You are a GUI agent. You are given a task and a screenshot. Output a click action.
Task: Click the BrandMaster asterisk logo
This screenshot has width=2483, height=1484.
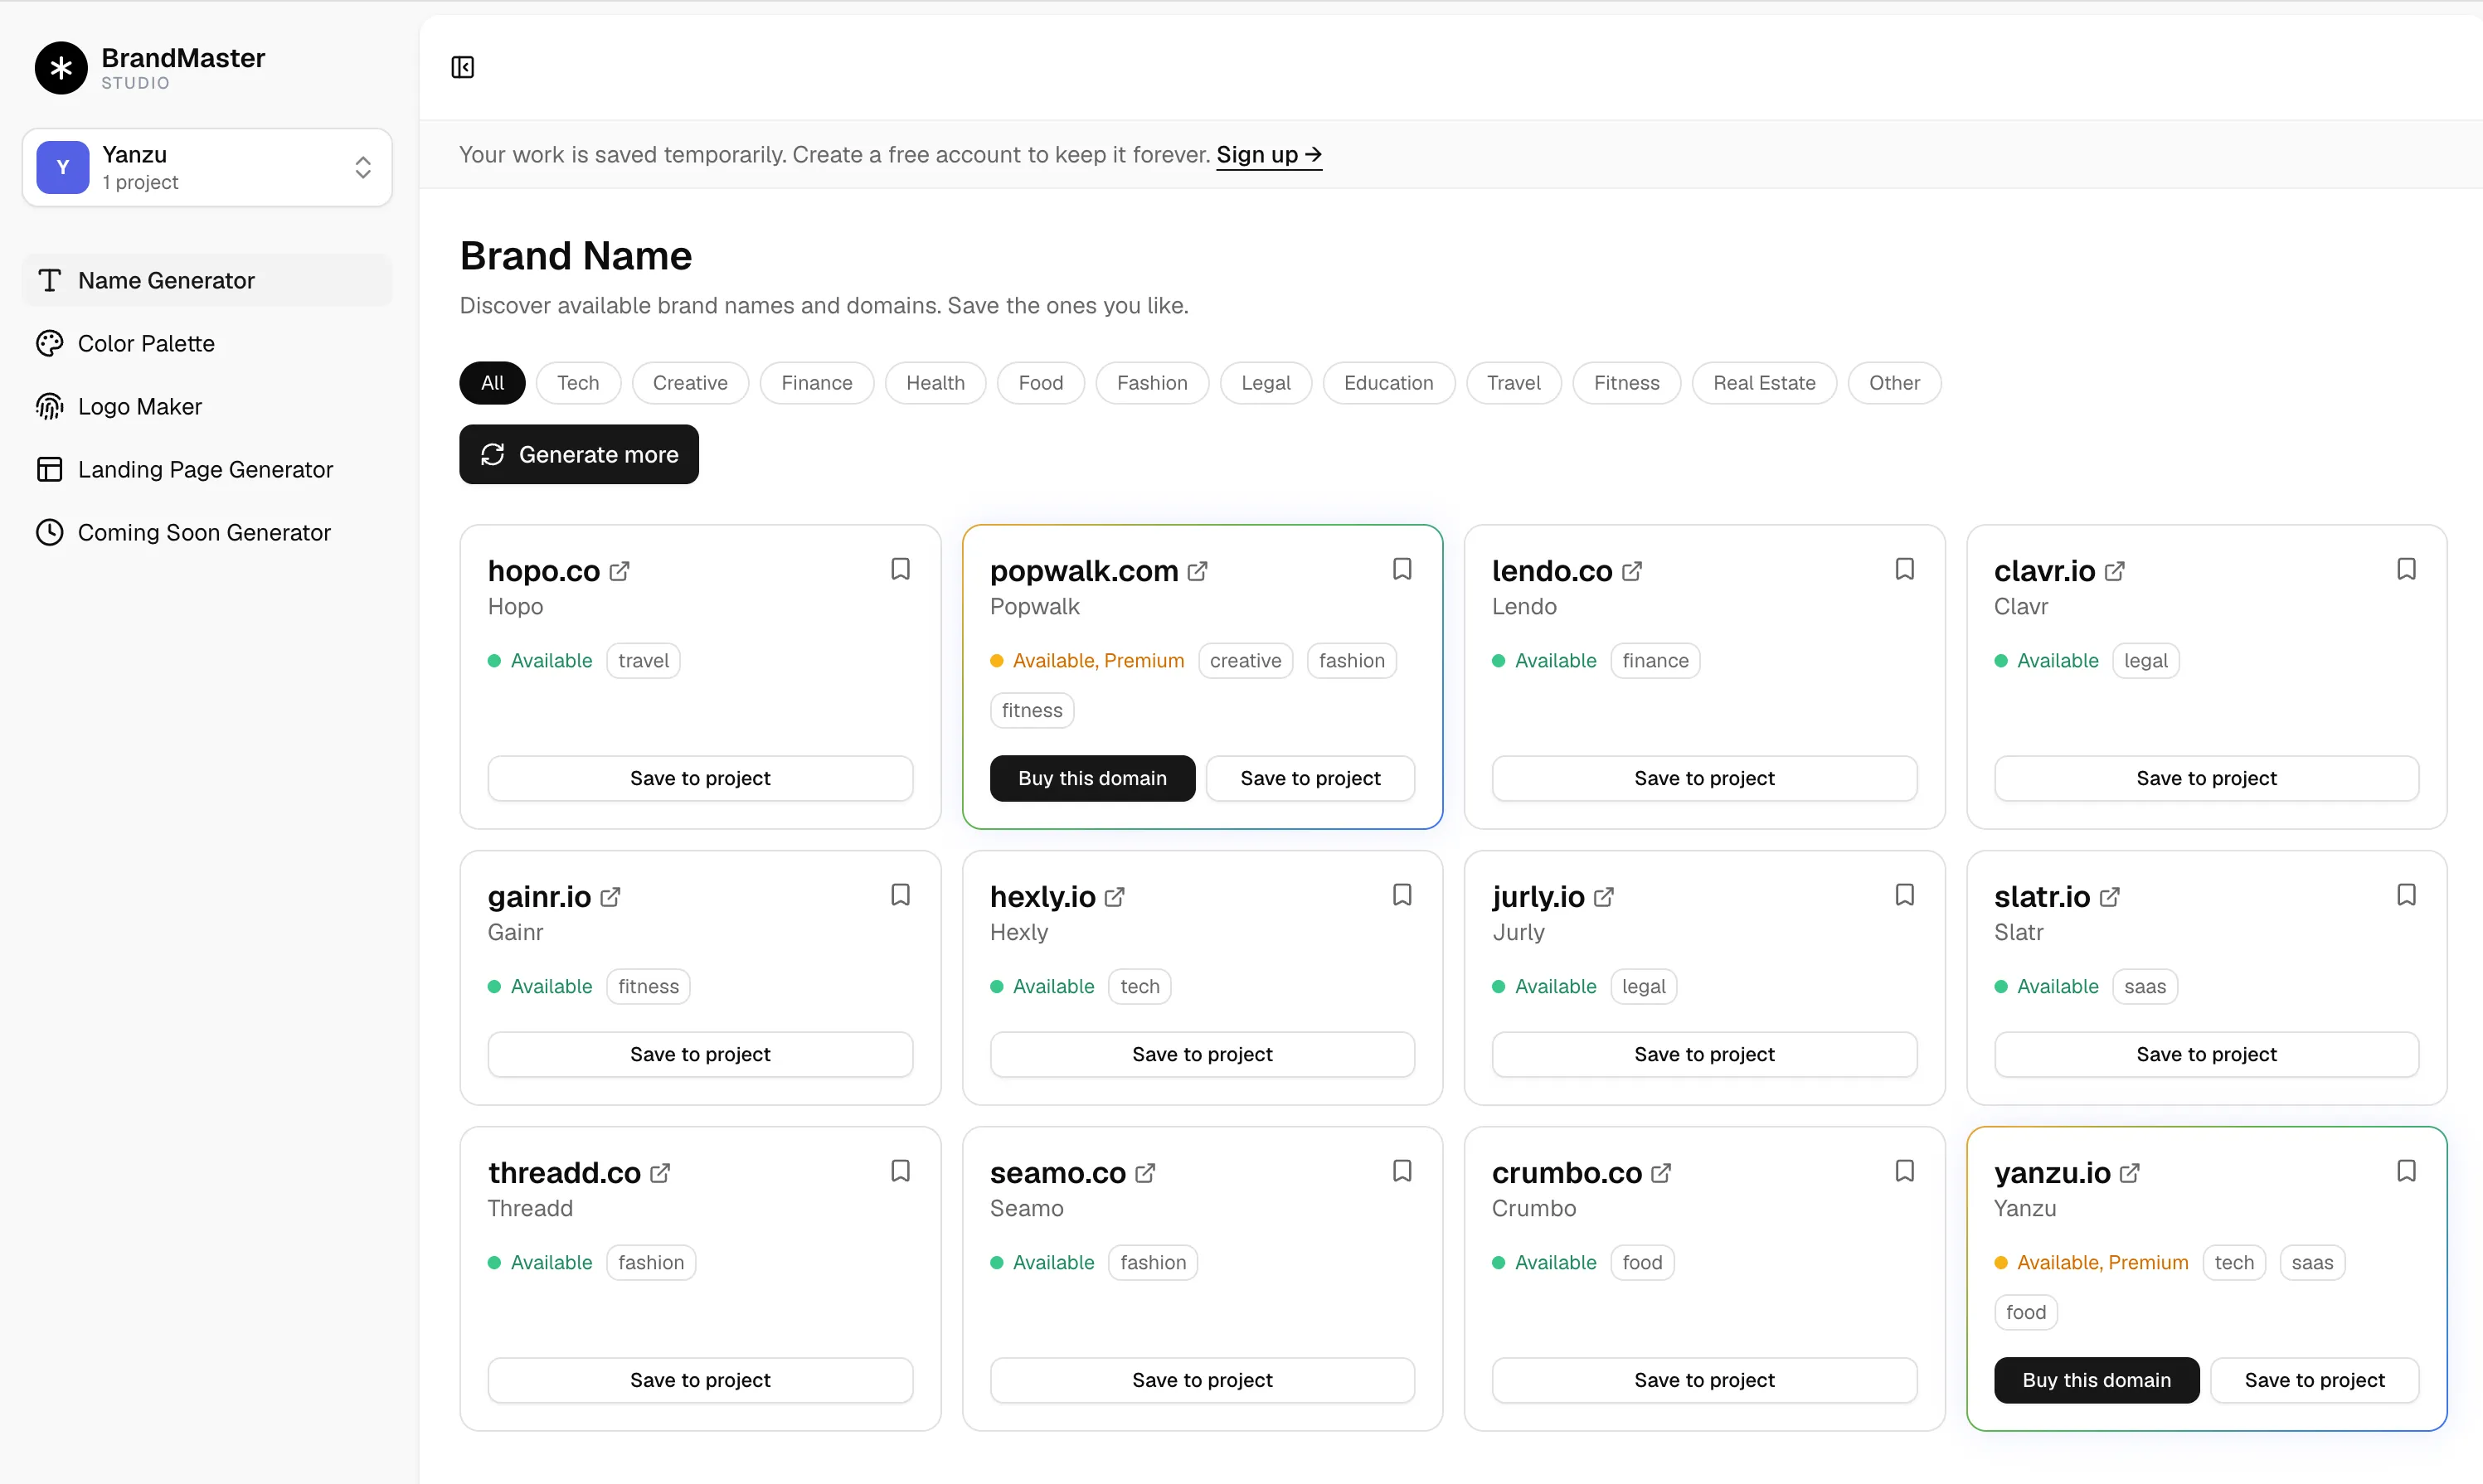point(61,68)
